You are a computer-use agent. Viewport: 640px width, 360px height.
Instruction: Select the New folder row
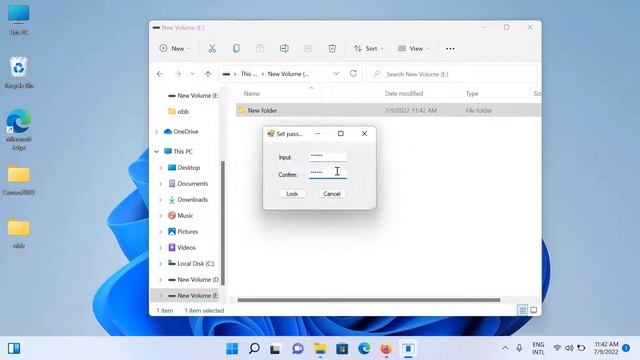click(x=388, y=110)
